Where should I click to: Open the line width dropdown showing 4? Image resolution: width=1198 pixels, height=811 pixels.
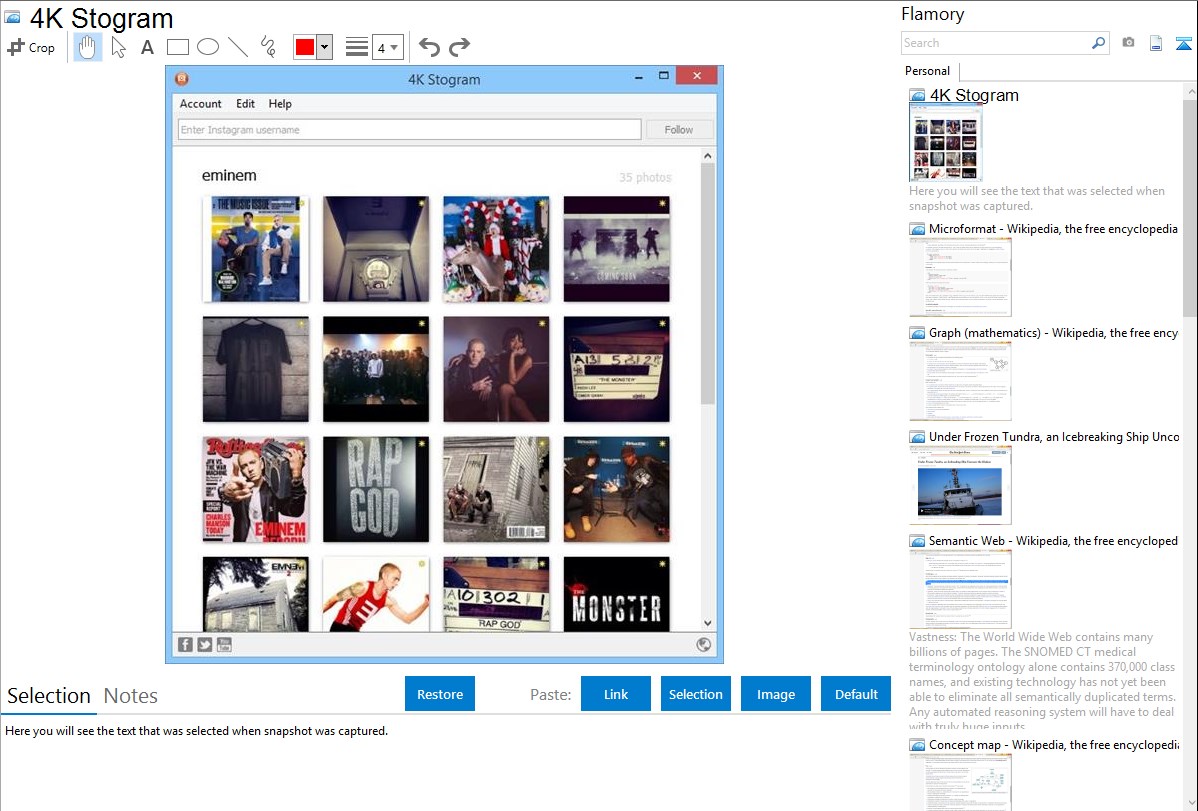pyautogui.click(x=387, y=47)
